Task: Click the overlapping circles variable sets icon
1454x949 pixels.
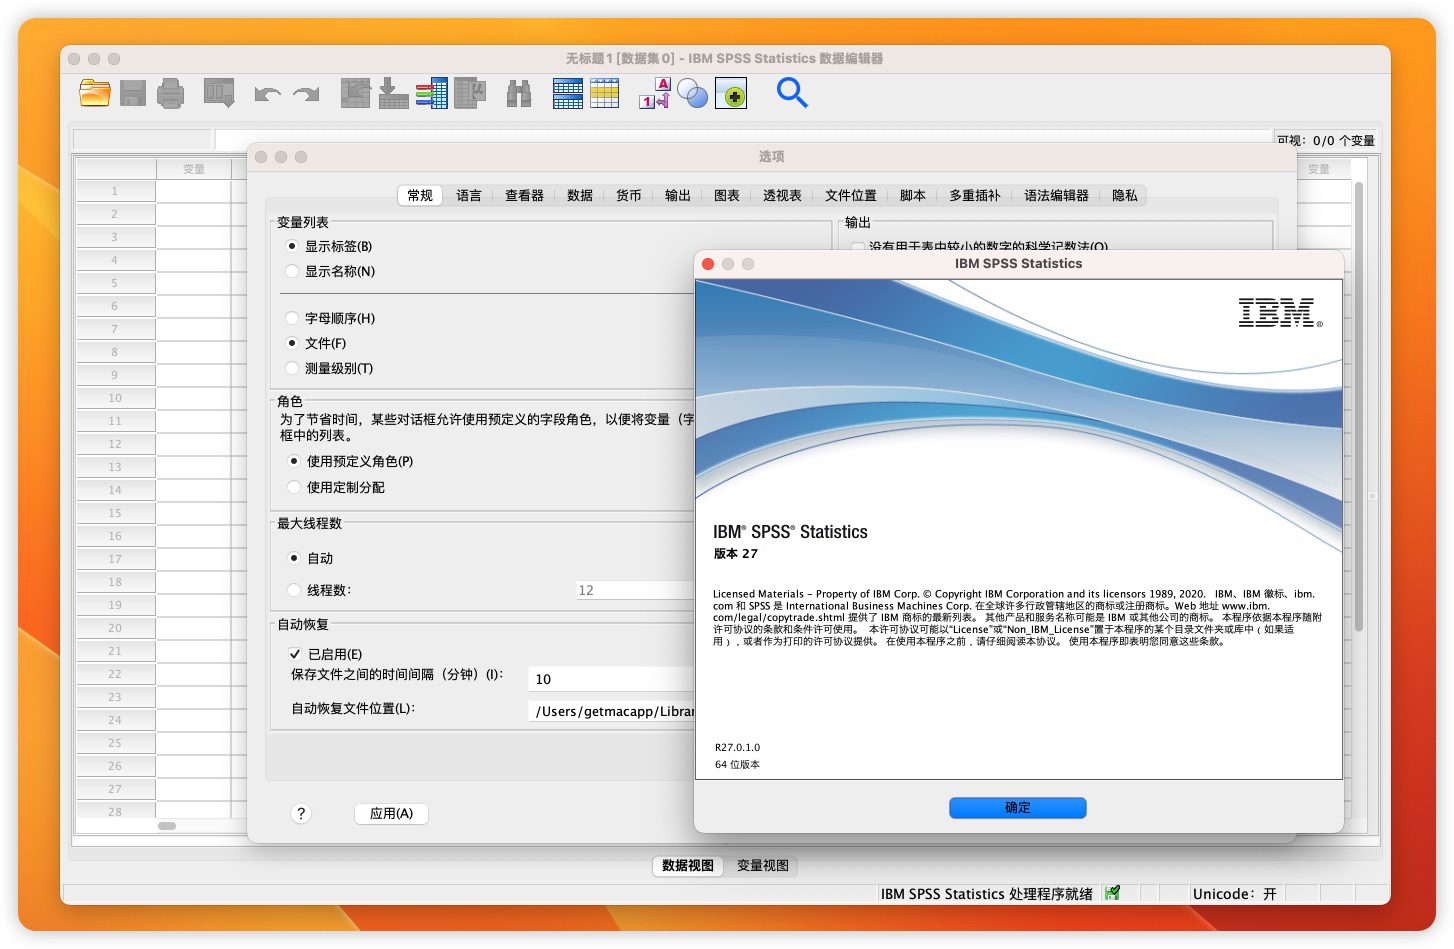Action: click(x=692, y=93)
